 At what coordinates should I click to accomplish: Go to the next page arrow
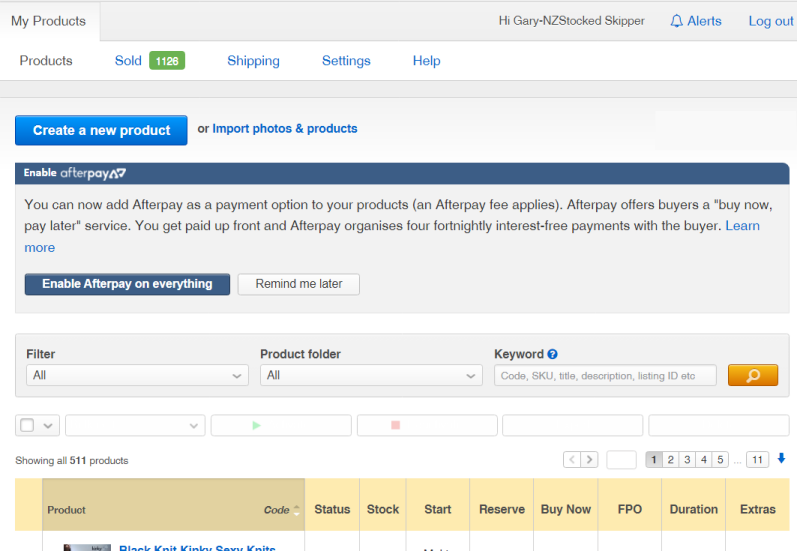click(x=589, y=460)
